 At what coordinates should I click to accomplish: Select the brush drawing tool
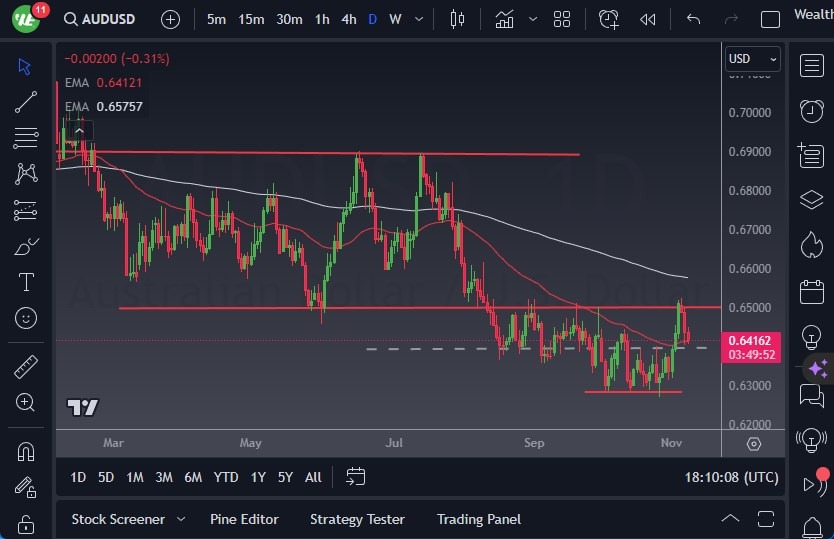(x=26, y=246)
